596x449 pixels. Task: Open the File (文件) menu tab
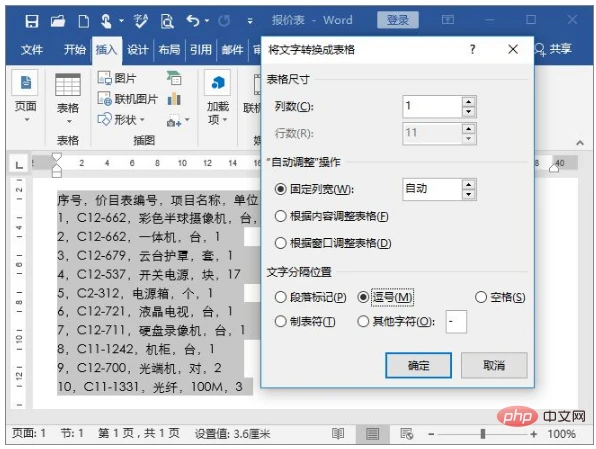coord(32,49)
